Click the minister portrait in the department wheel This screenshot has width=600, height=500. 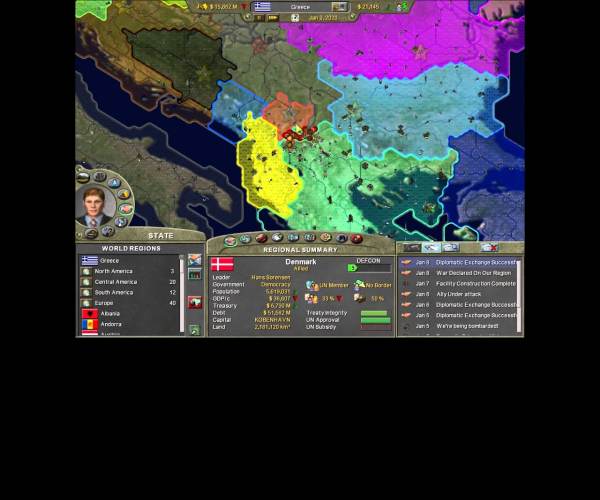pos(94,207)
